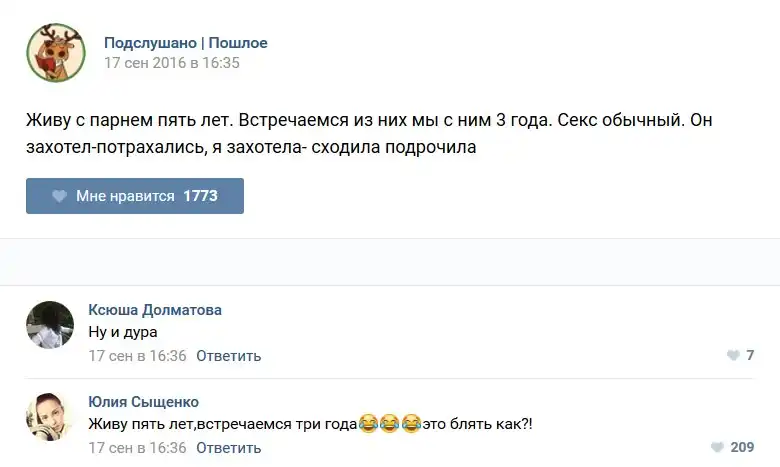Open Ксюша Долматова's profile picture
This screenshot has width=780, height=467.
[x=50, y=325]
